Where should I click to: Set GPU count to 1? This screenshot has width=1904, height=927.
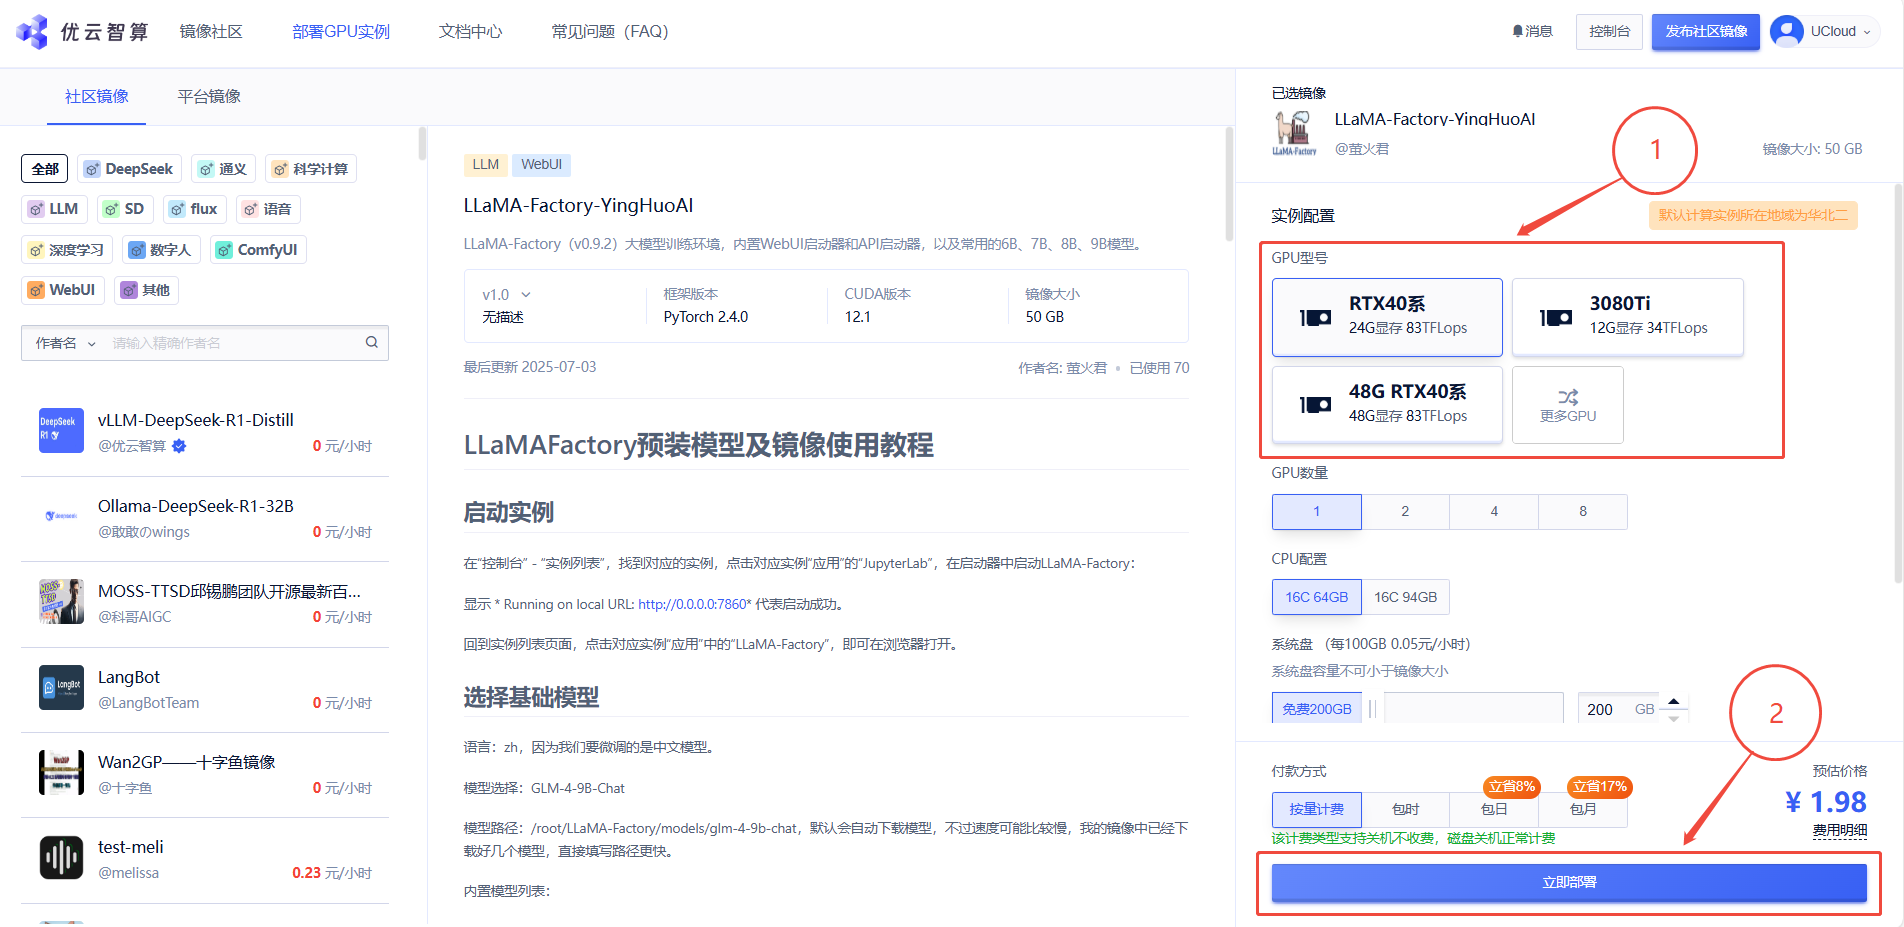tap(1317, 511)
